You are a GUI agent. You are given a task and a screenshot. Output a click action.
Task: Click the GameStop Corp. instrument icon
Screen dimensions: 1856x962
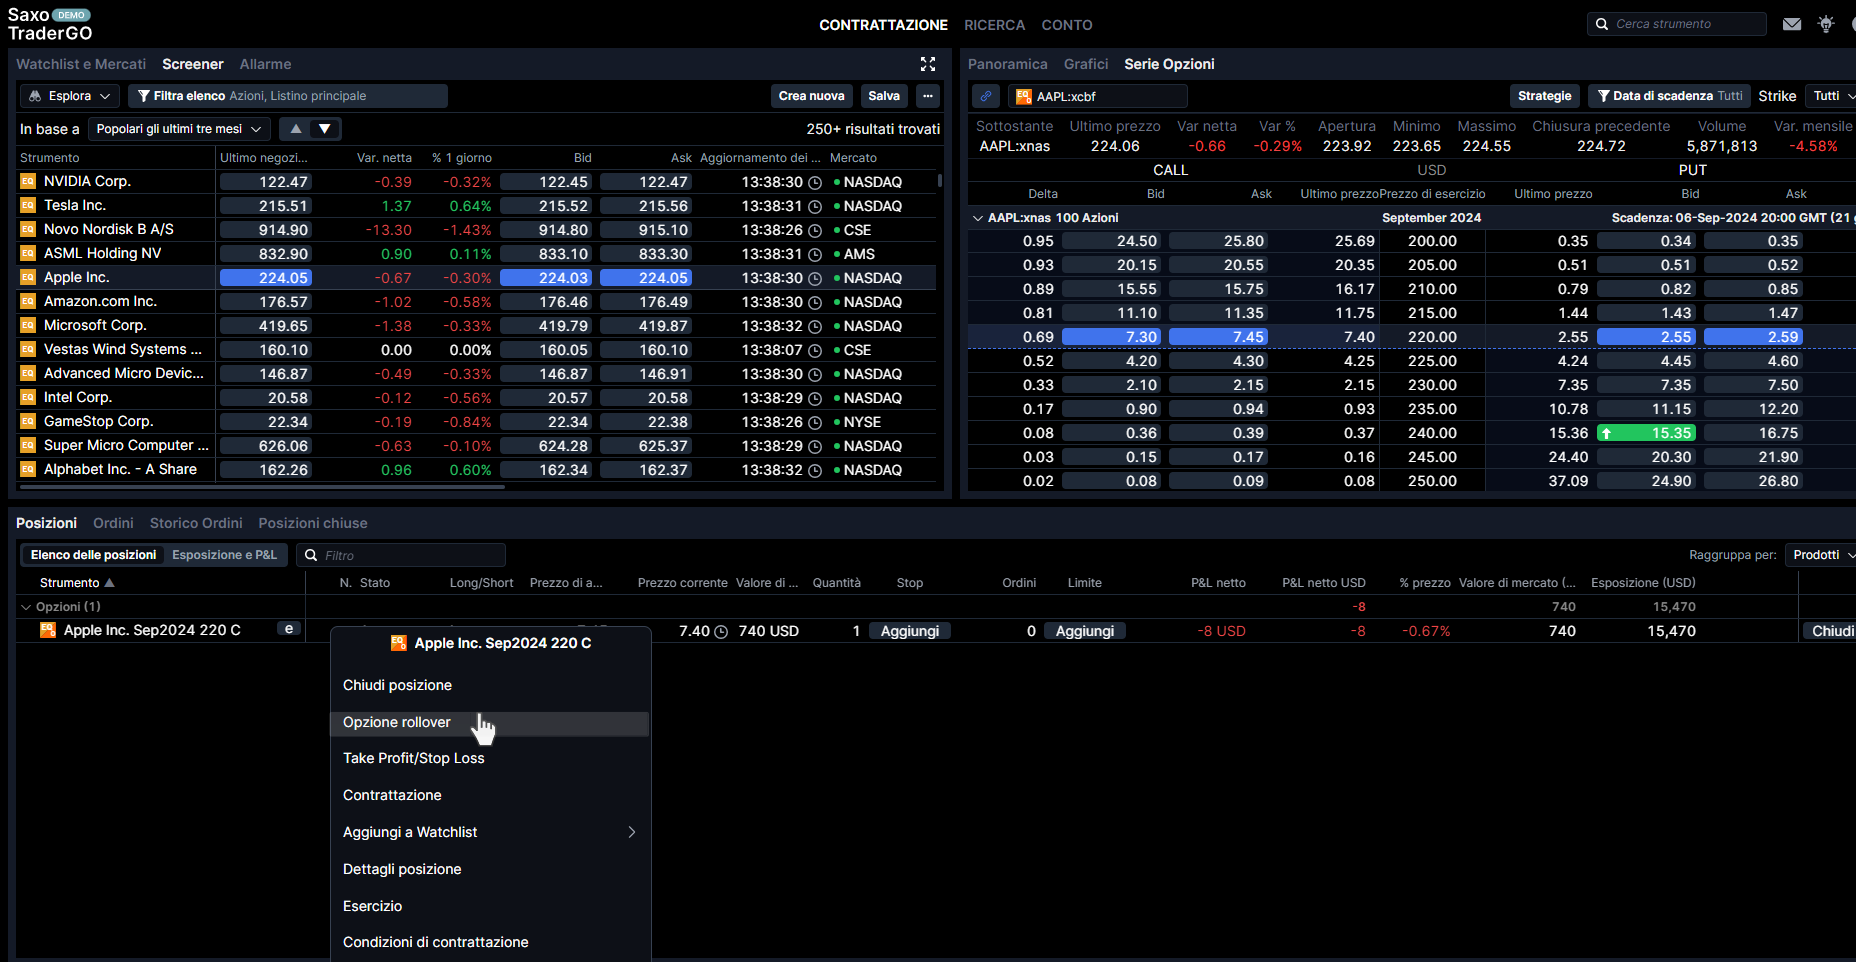click(x=28, y=421)
